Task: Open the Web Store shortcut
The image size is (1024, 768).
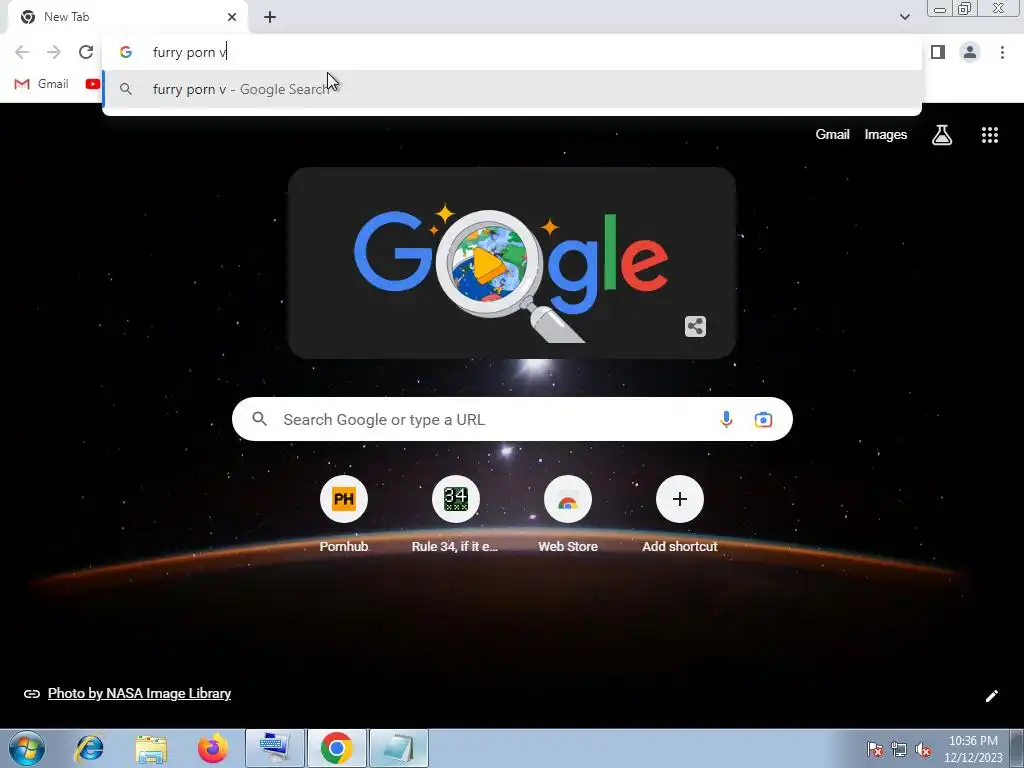Action: pyautogui.click(x=568, y=515)
